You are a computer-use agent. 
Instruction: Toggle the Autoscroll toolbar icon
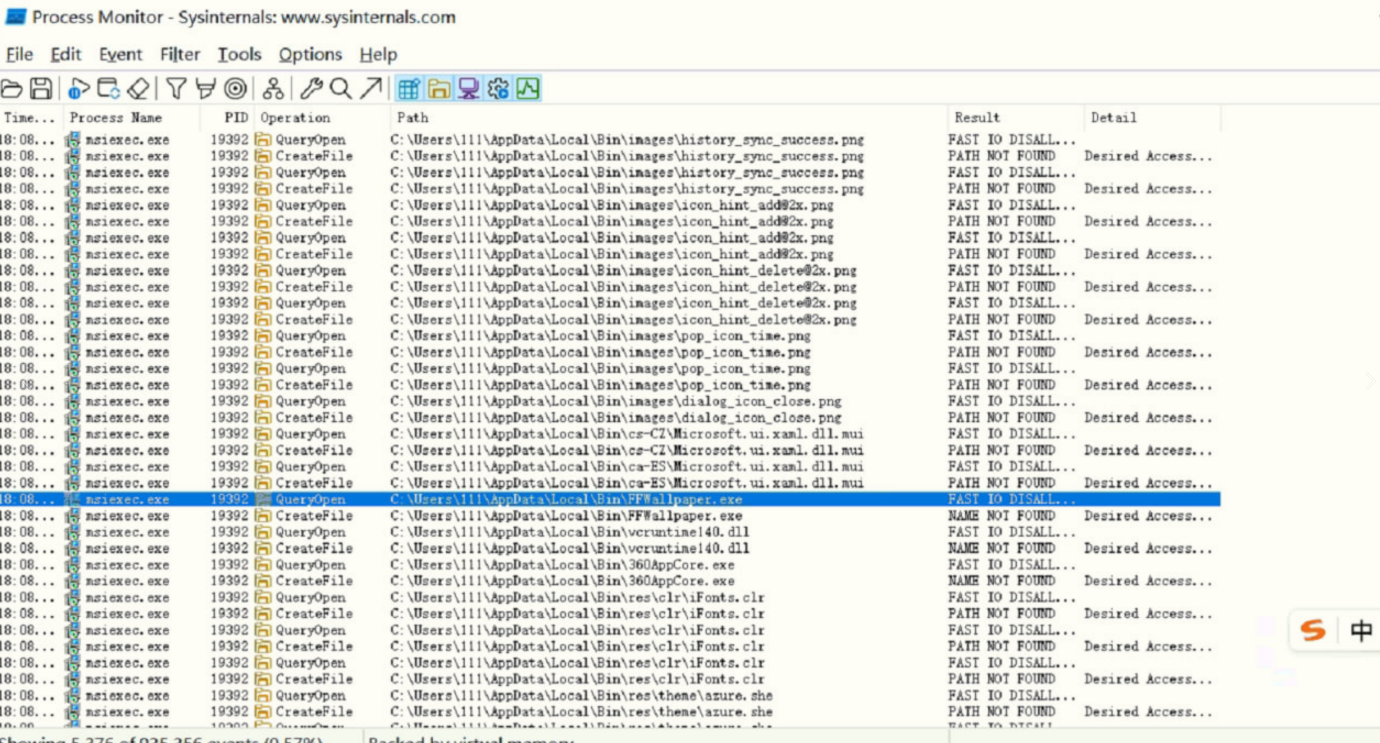coord(108,89)
